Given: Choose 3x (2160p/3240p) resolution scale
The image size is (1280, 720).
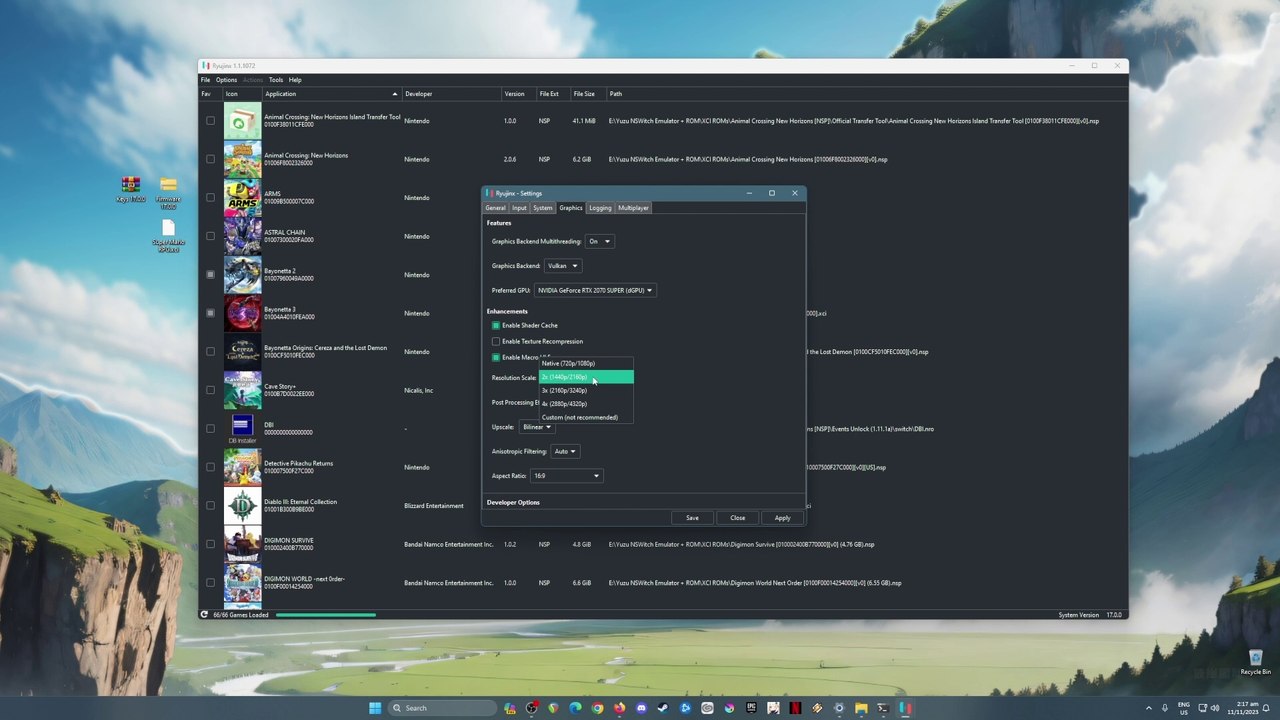Looking at the screenshot, I should pyautogui.click(x=586, y=390).
